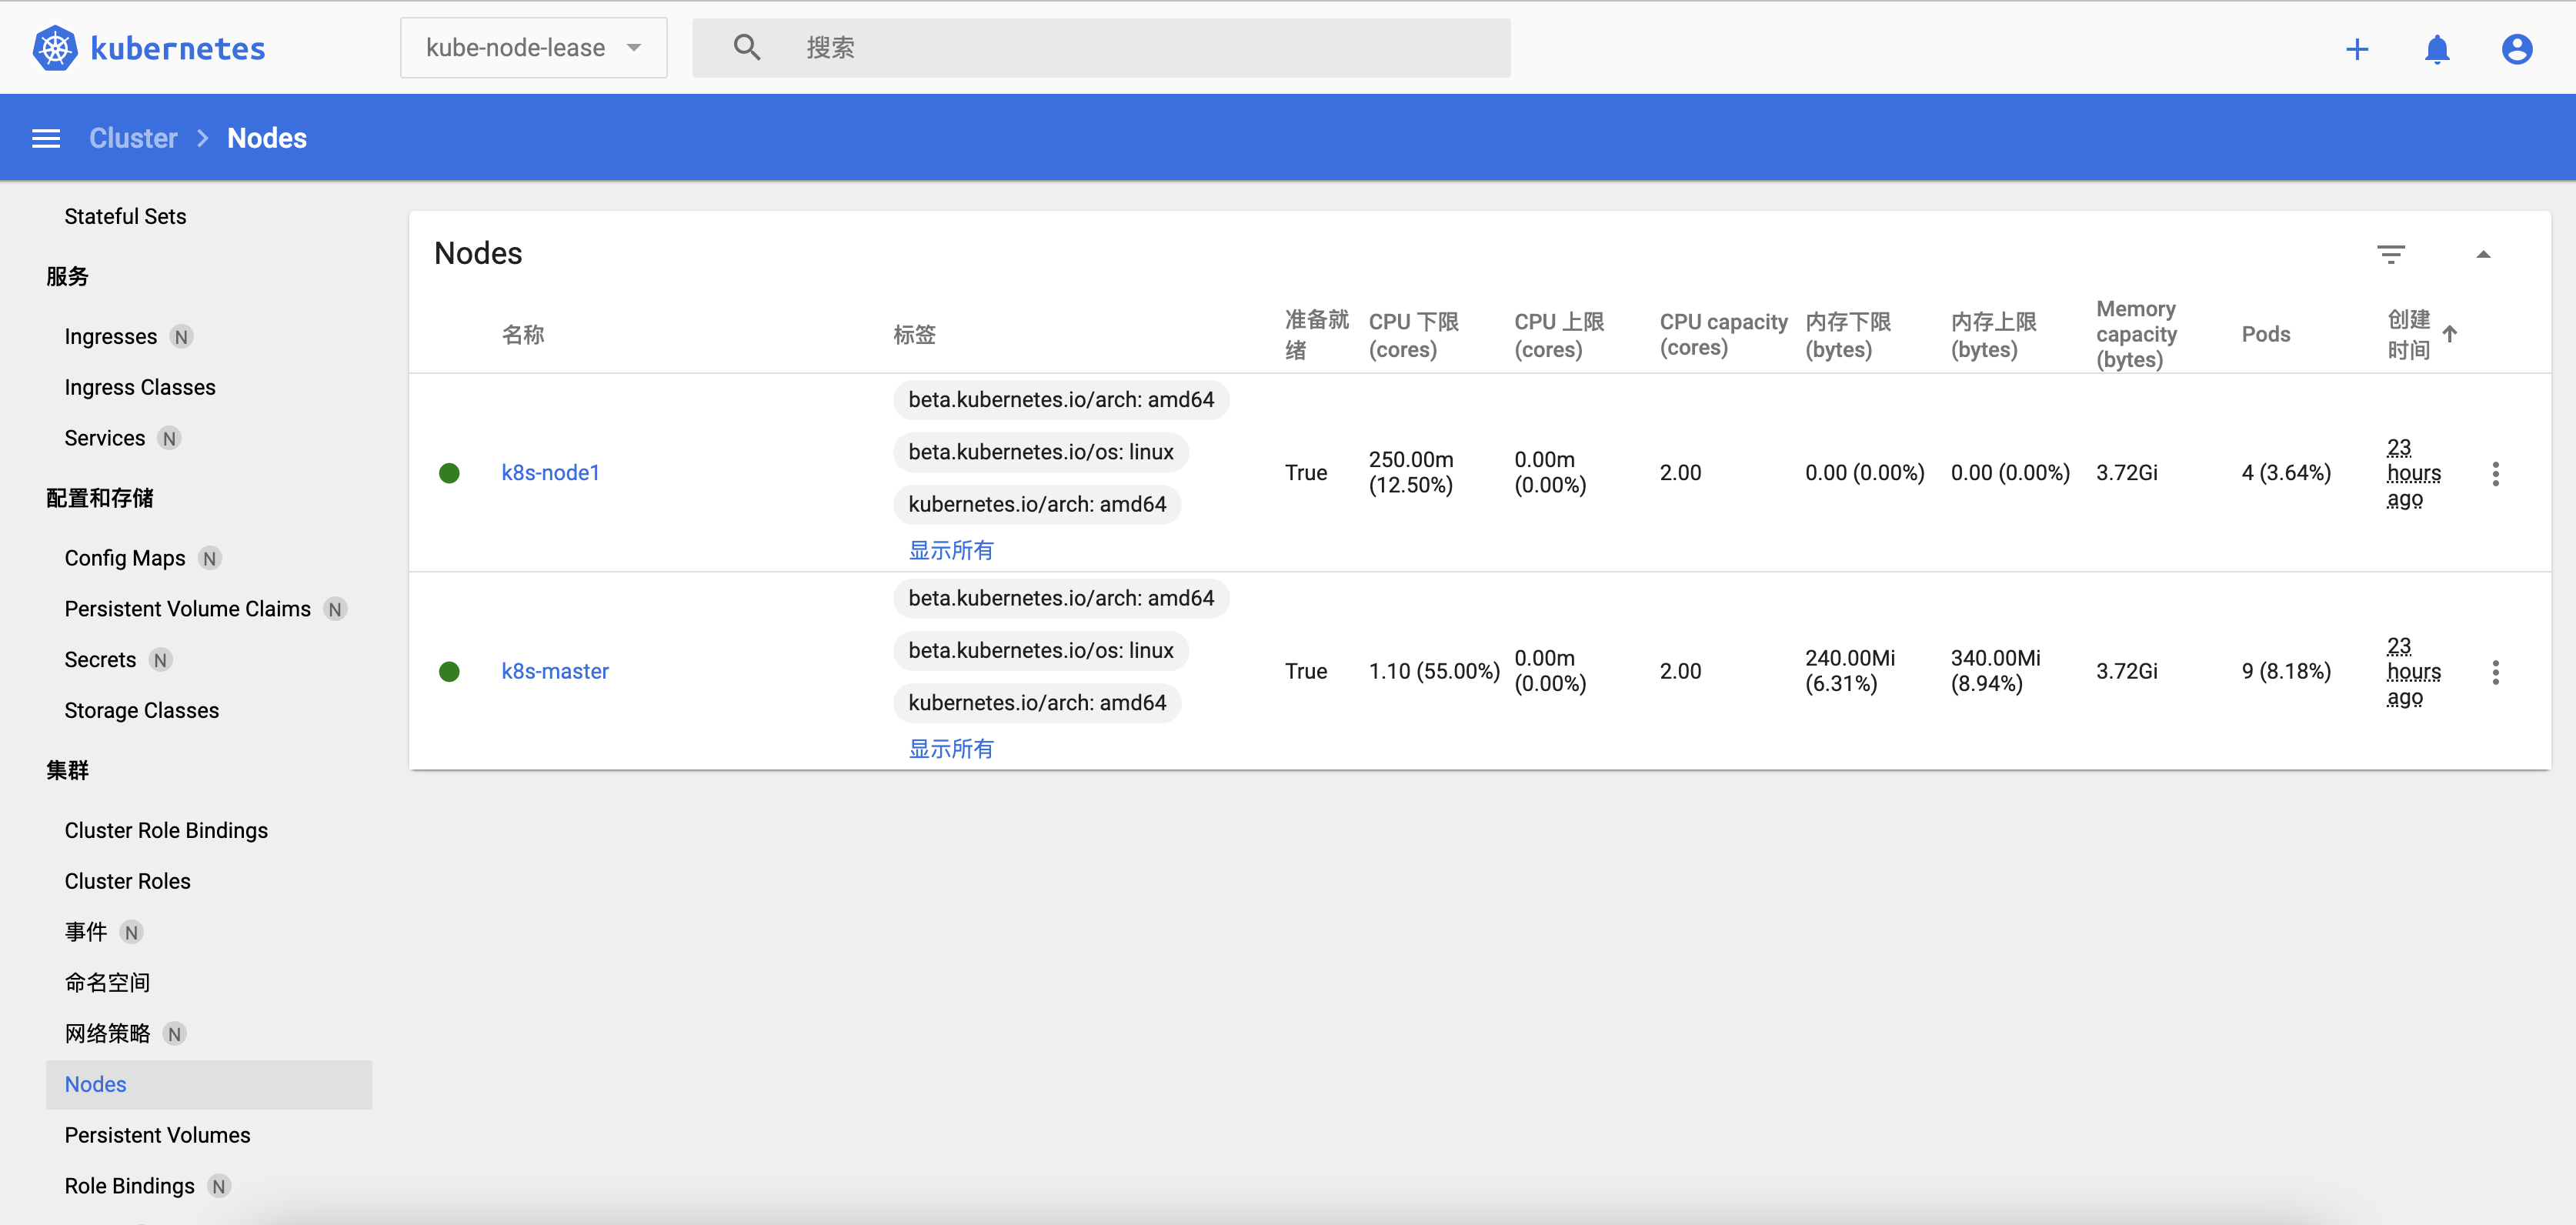The image size is (2576, 1225).
Task: Open Storage Classes in sidebar
Action: (x=141, y=711)
